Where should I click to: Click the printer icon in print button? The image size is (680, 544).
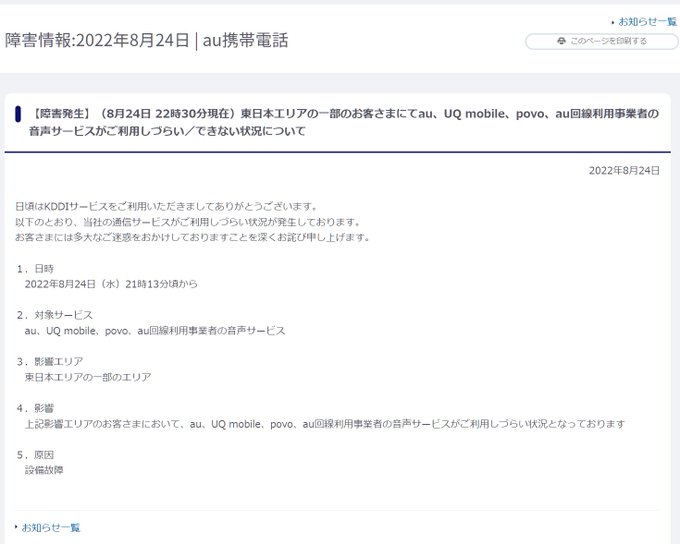(x=562, y=41)
